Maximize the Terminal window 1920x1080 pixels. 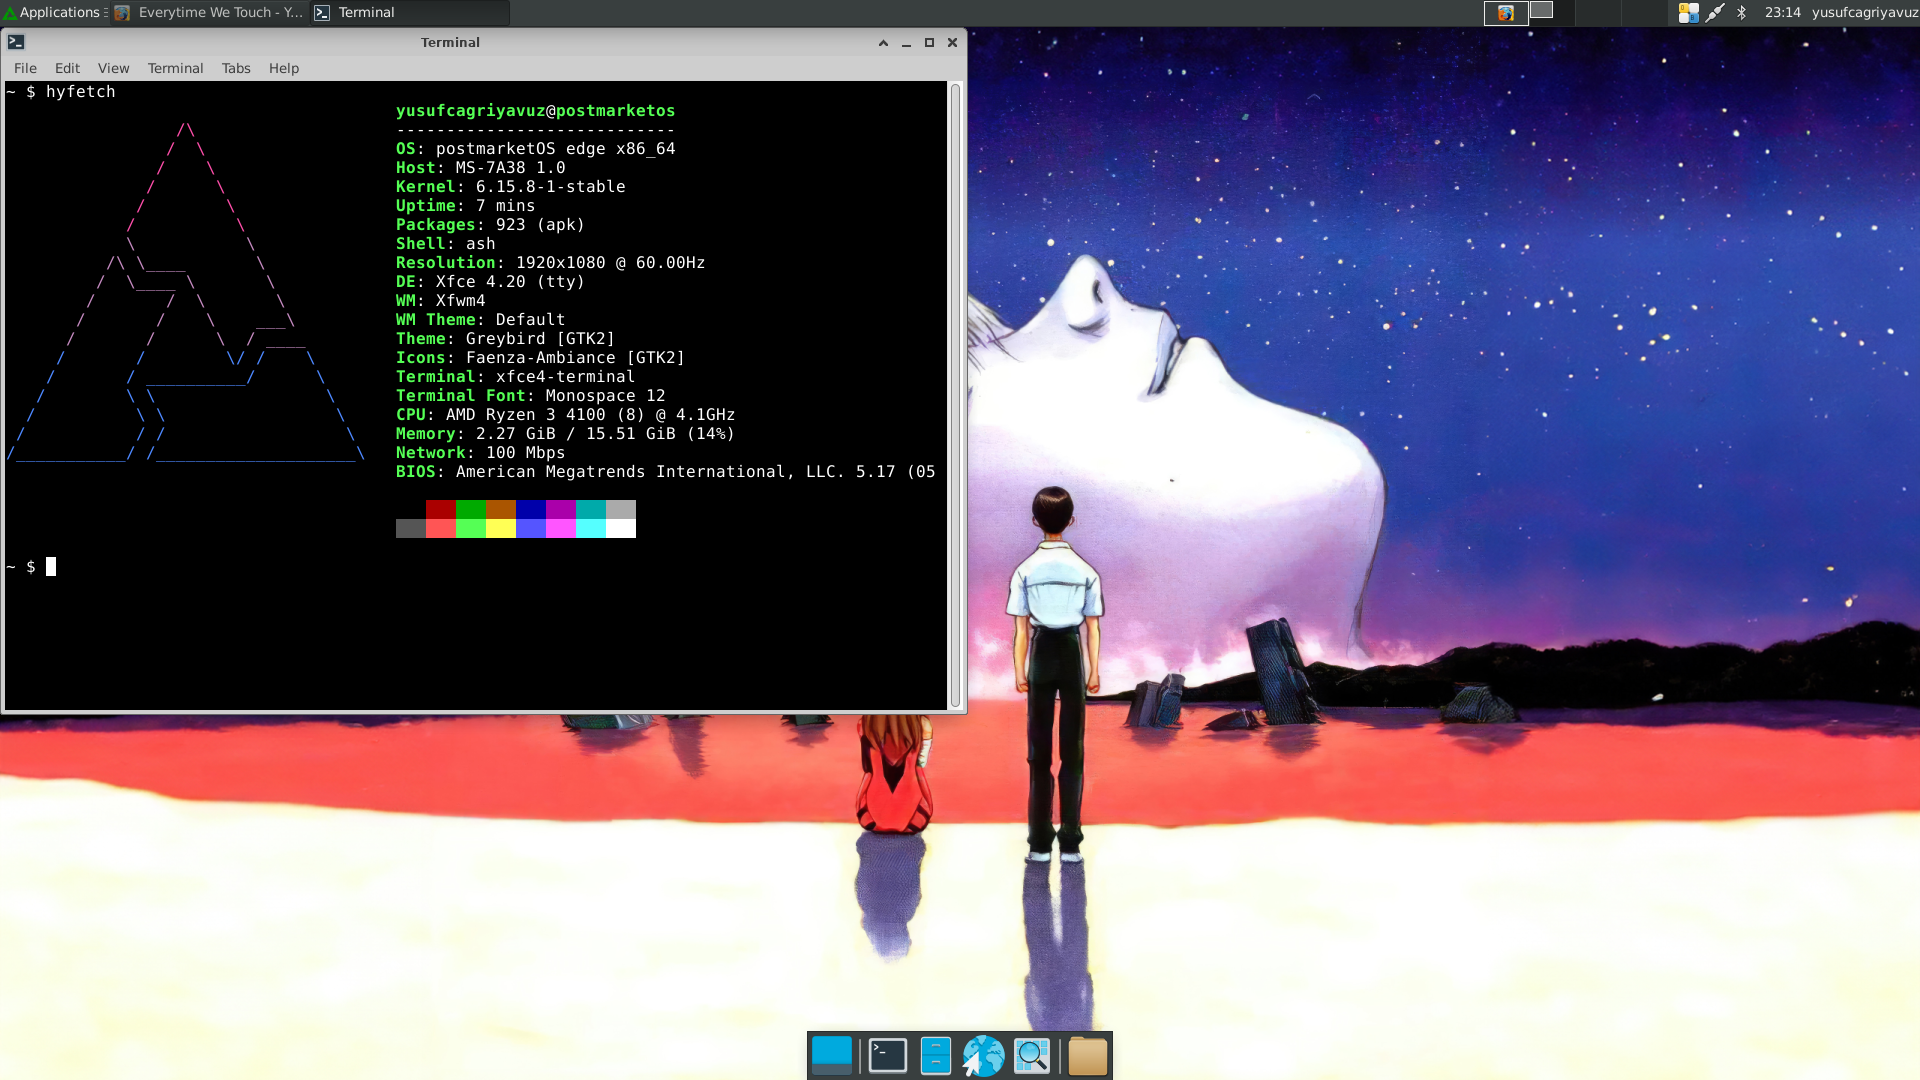(x=929, y=42)
